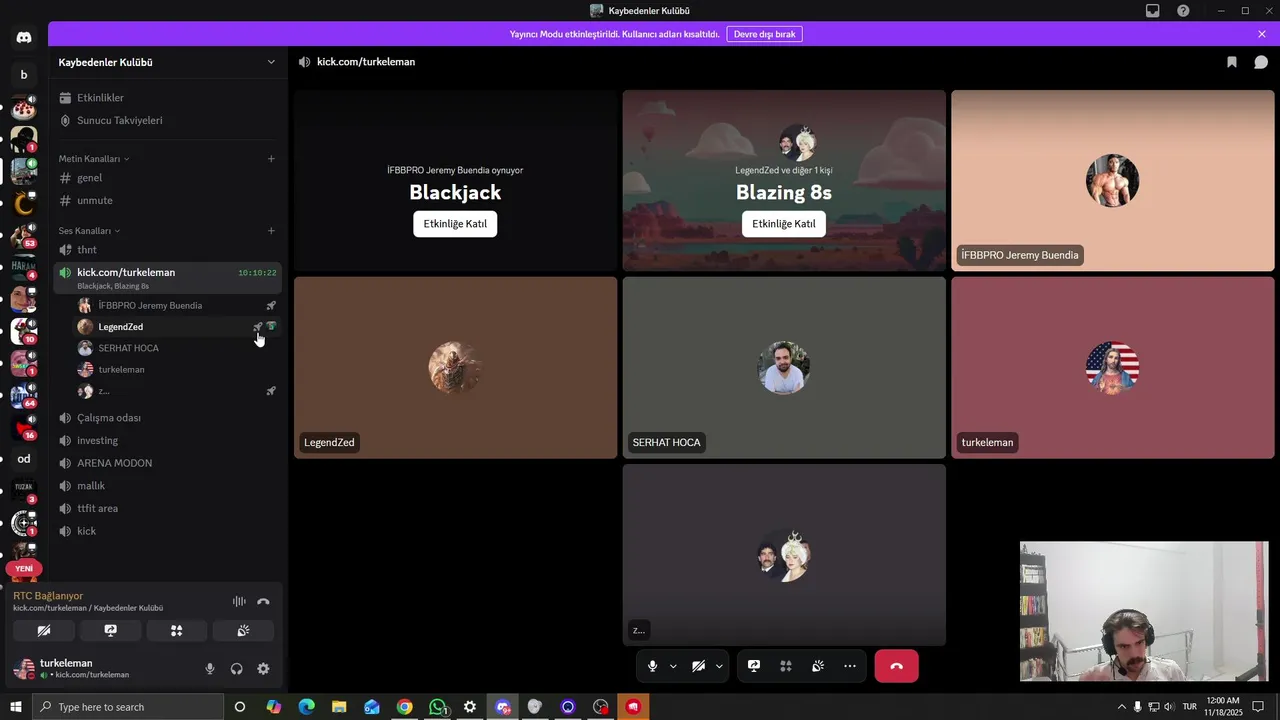Join the Çalışma odası voice channel
The width and height of the screenshot is (1280, 720).
[x=167, y=418]
